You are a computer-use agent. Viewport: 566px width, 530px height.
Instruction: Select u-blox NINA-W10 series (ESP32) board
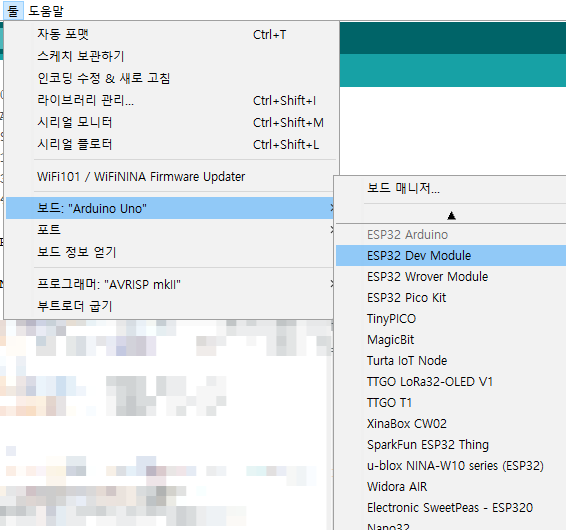[x=451, y=465]
